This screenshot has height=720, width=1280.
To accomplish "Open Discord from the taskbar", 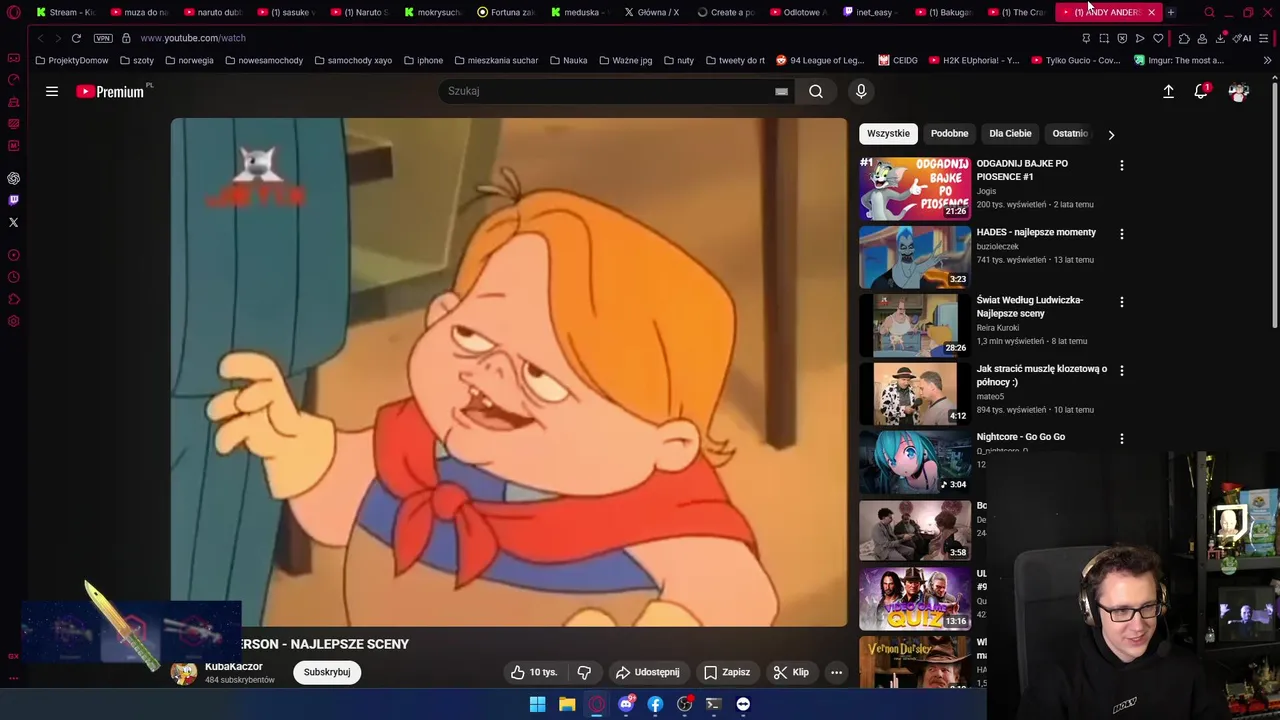I will click(626, 704).
